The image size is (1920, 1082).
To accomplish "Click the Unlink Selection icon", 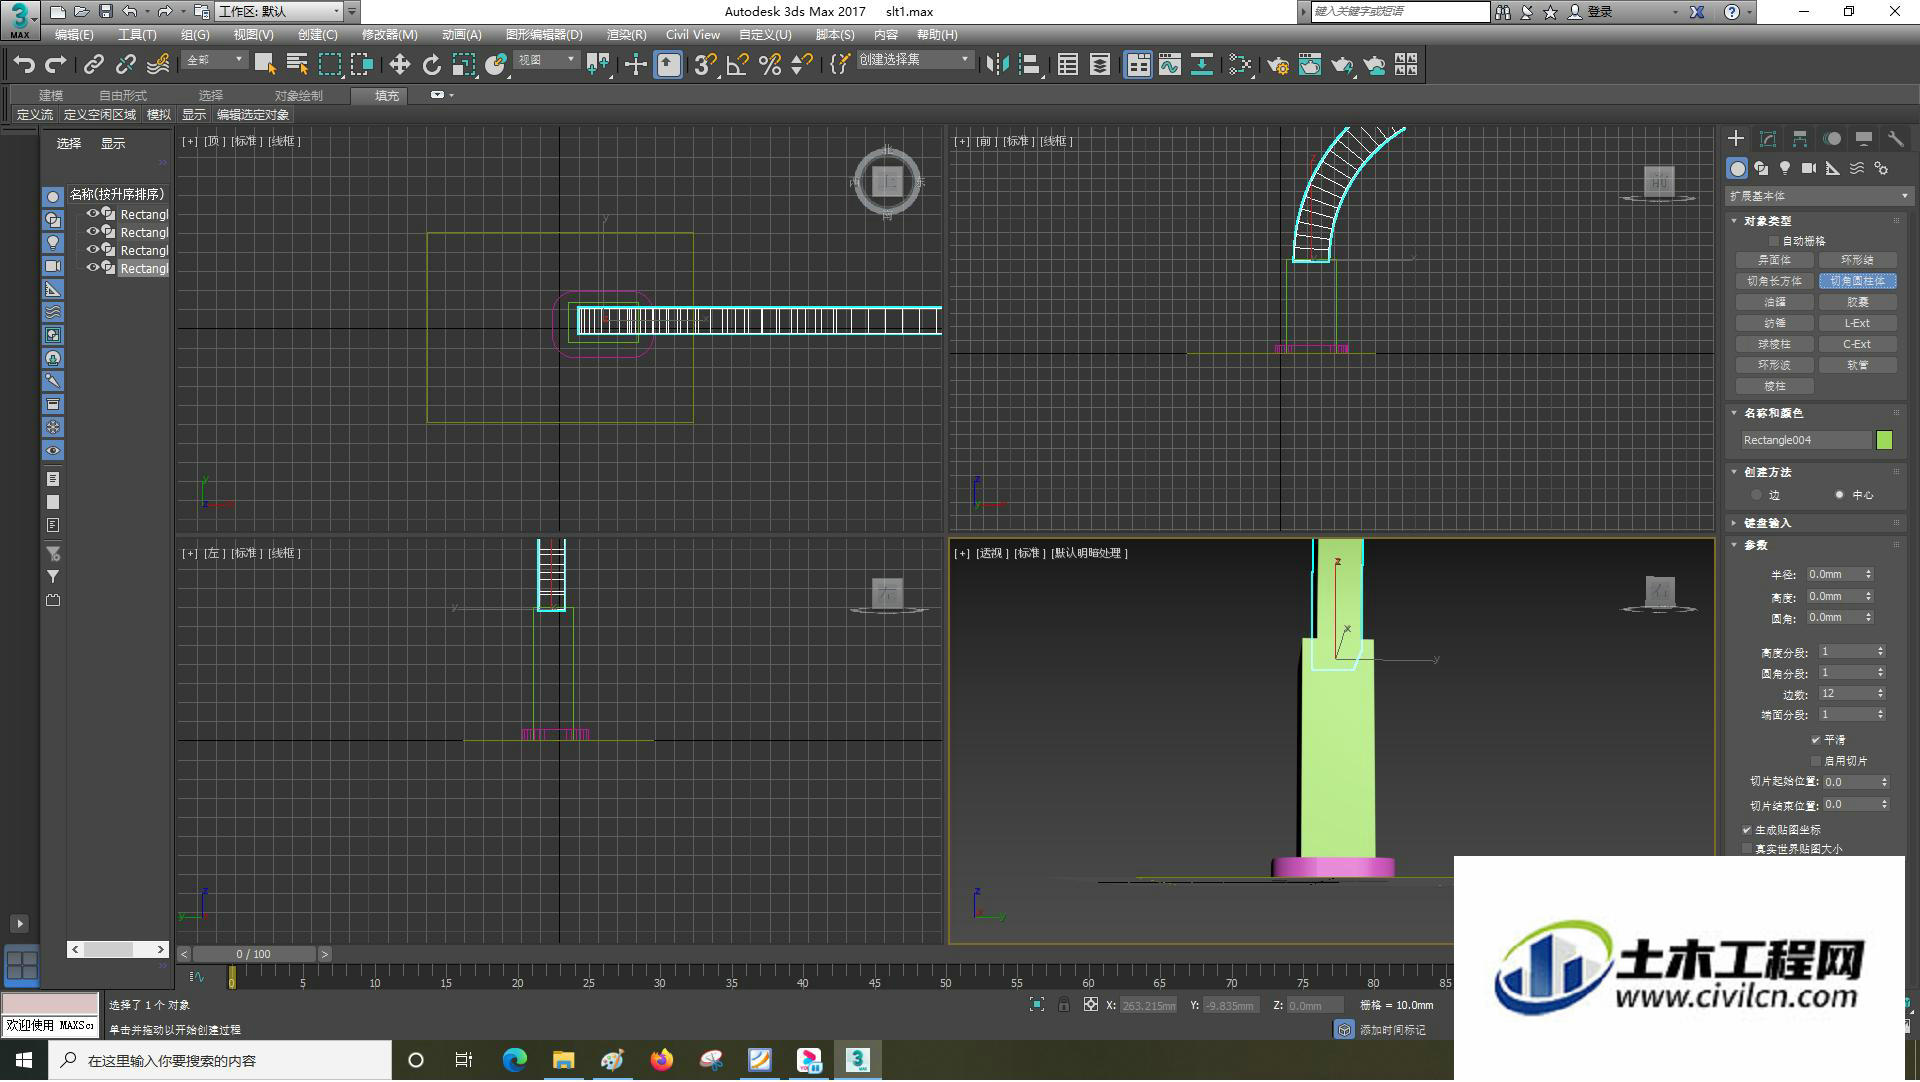I will (125, 65).
